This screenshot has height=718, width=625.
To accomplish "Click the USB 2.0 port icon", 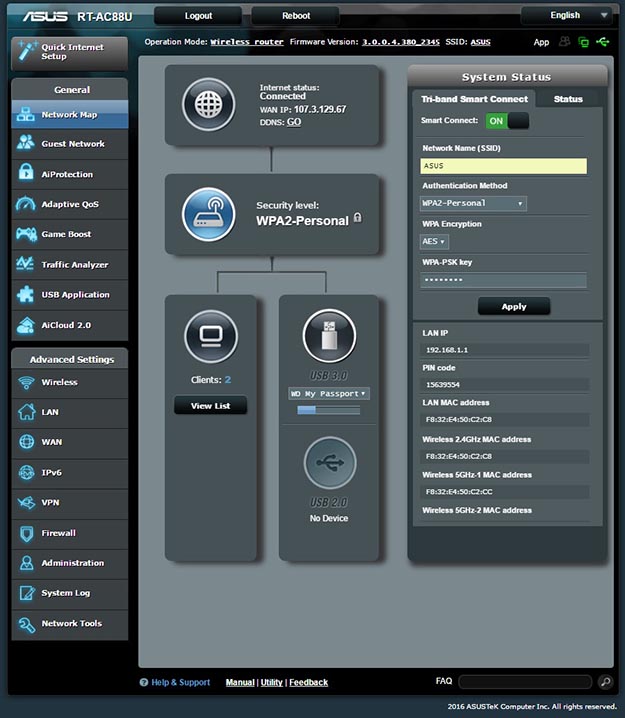I will coord(329,463).
